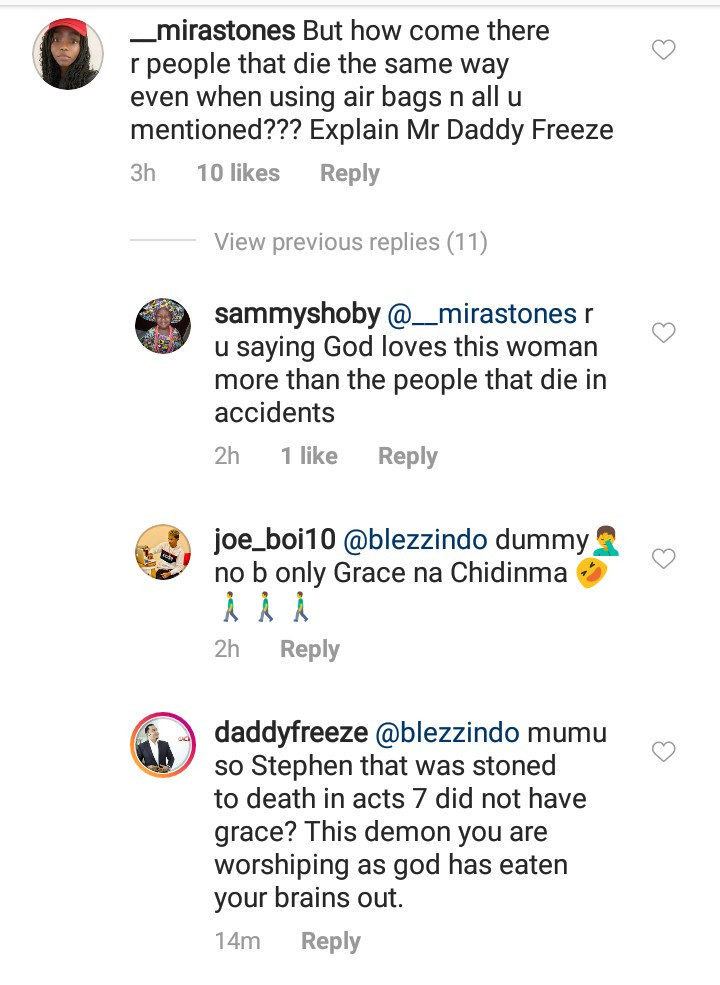
Task: Open sammyshoby's avatar
Action: (x=163, y=326)
